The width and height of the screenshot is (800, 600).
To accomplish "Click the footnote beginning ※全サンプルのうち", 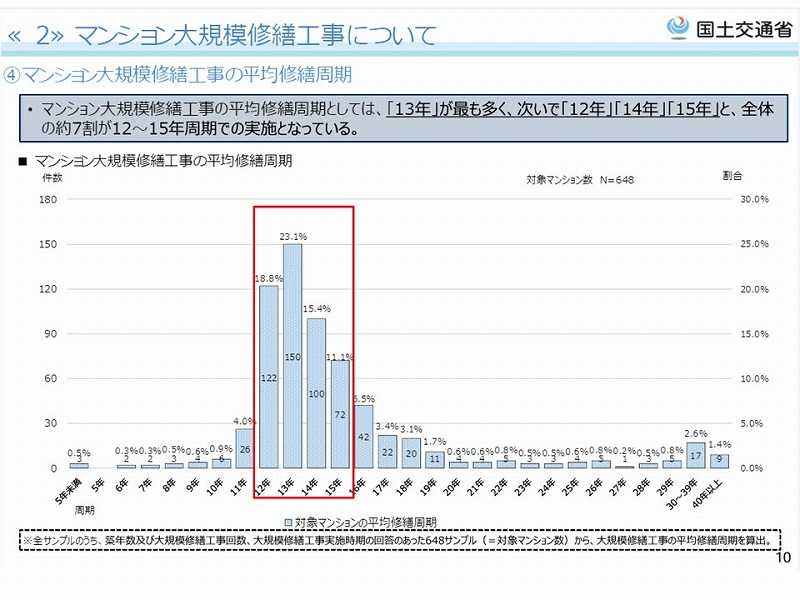I will pos(400,540).
